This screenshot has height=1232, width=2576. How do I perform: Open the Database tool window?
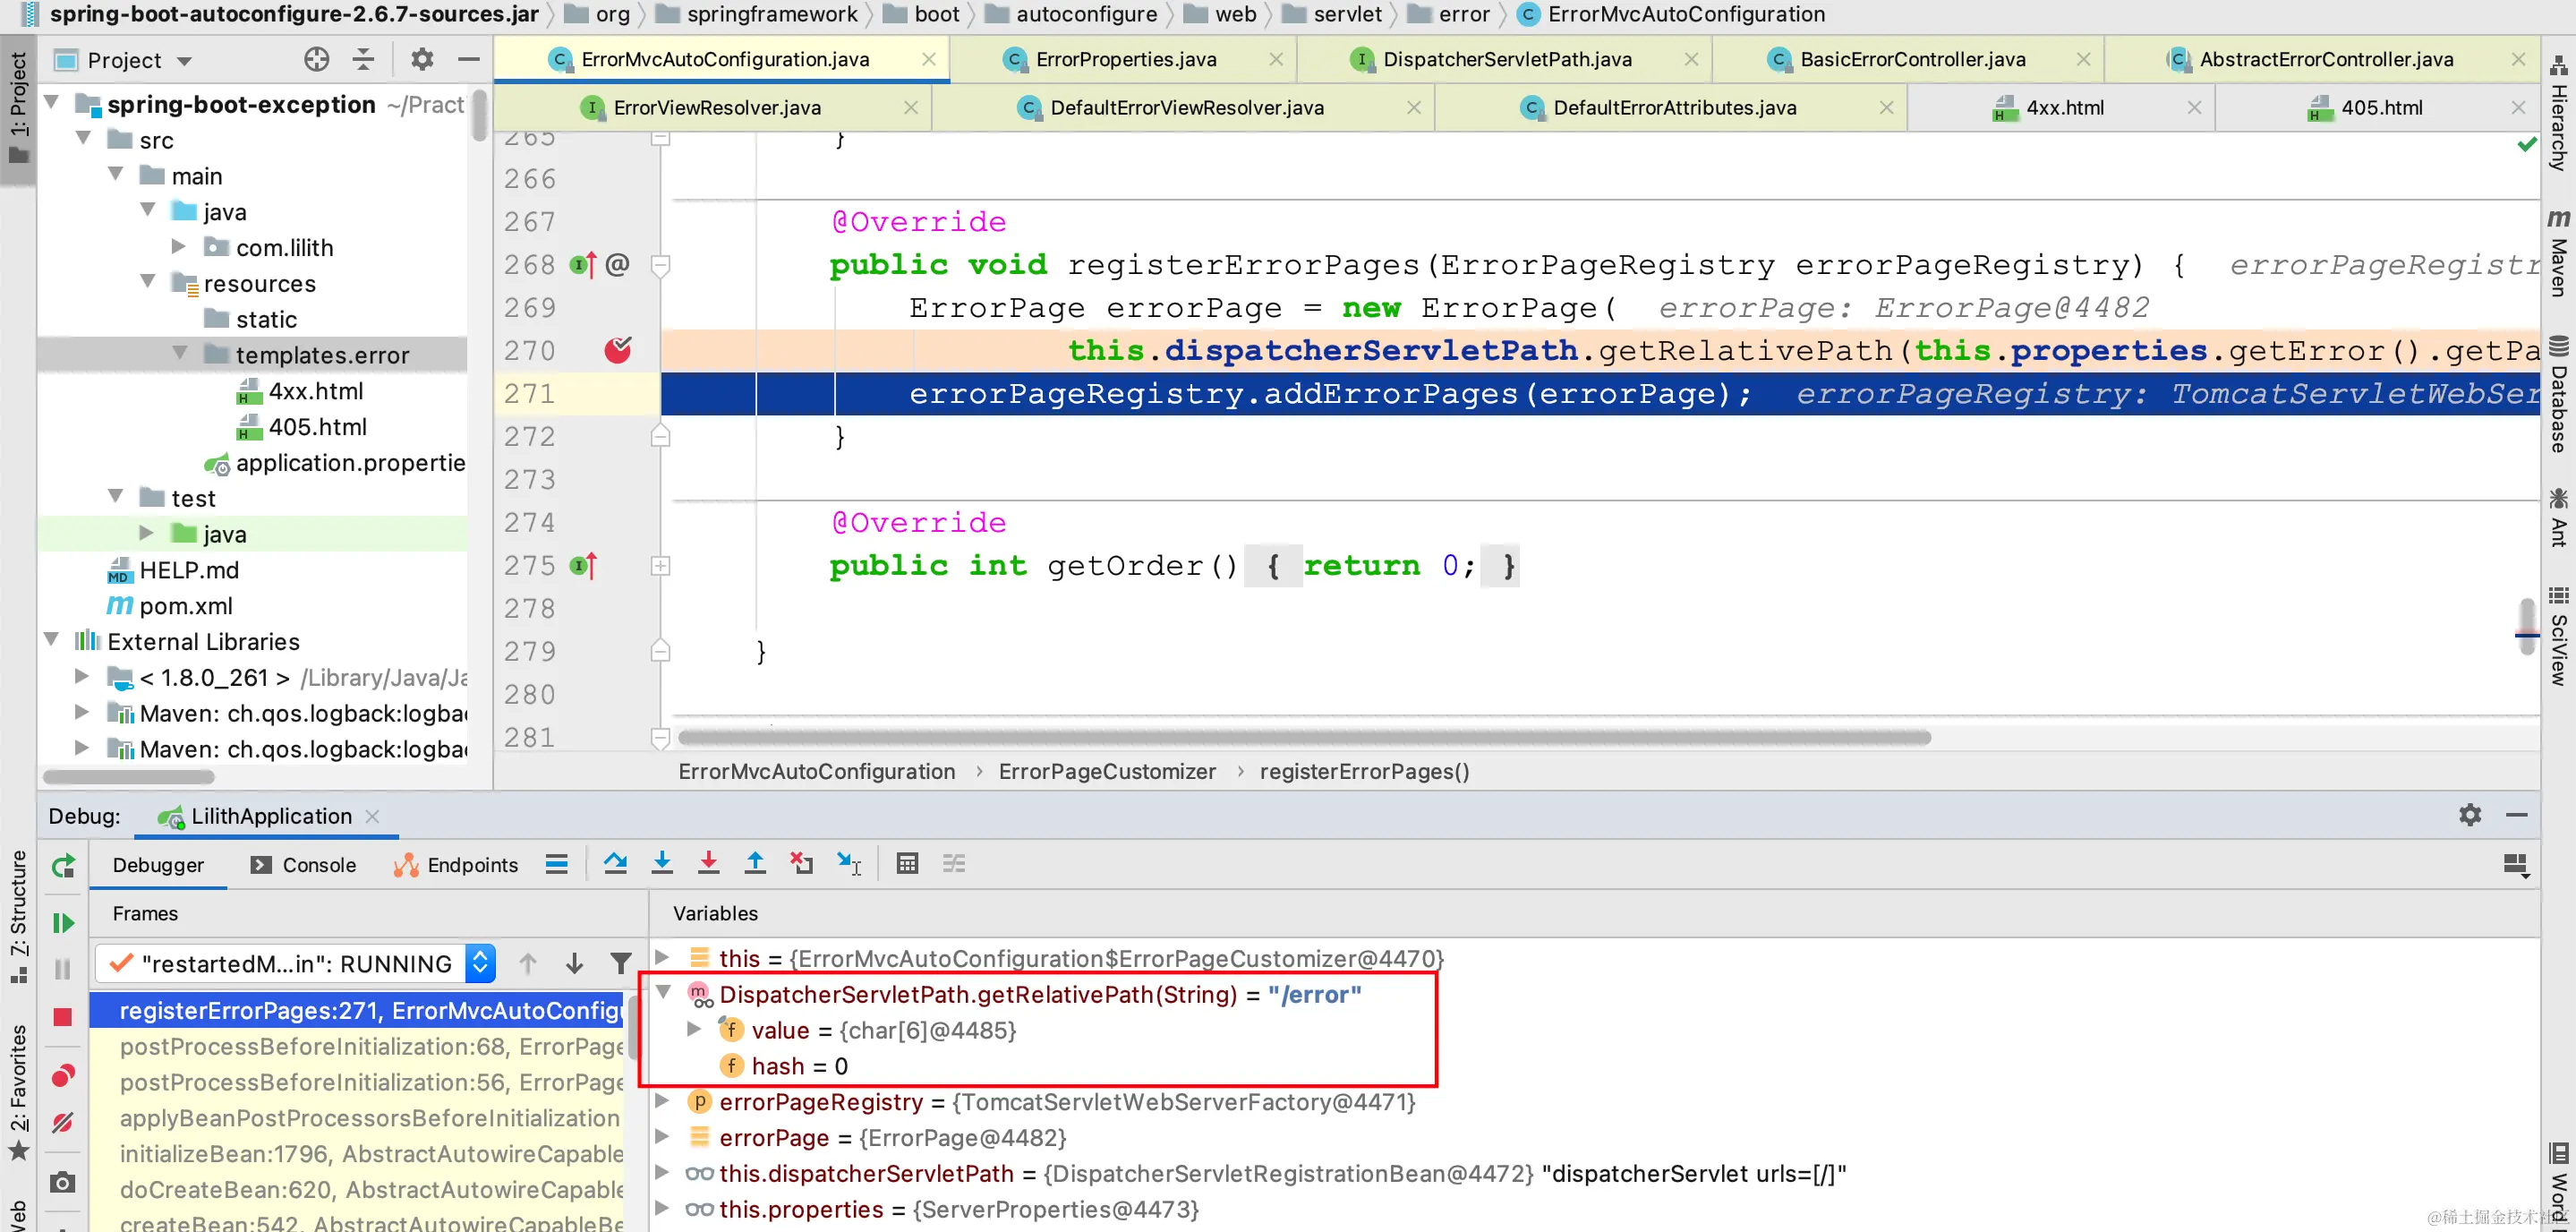pyautogui.click(x=2558, y=395)
